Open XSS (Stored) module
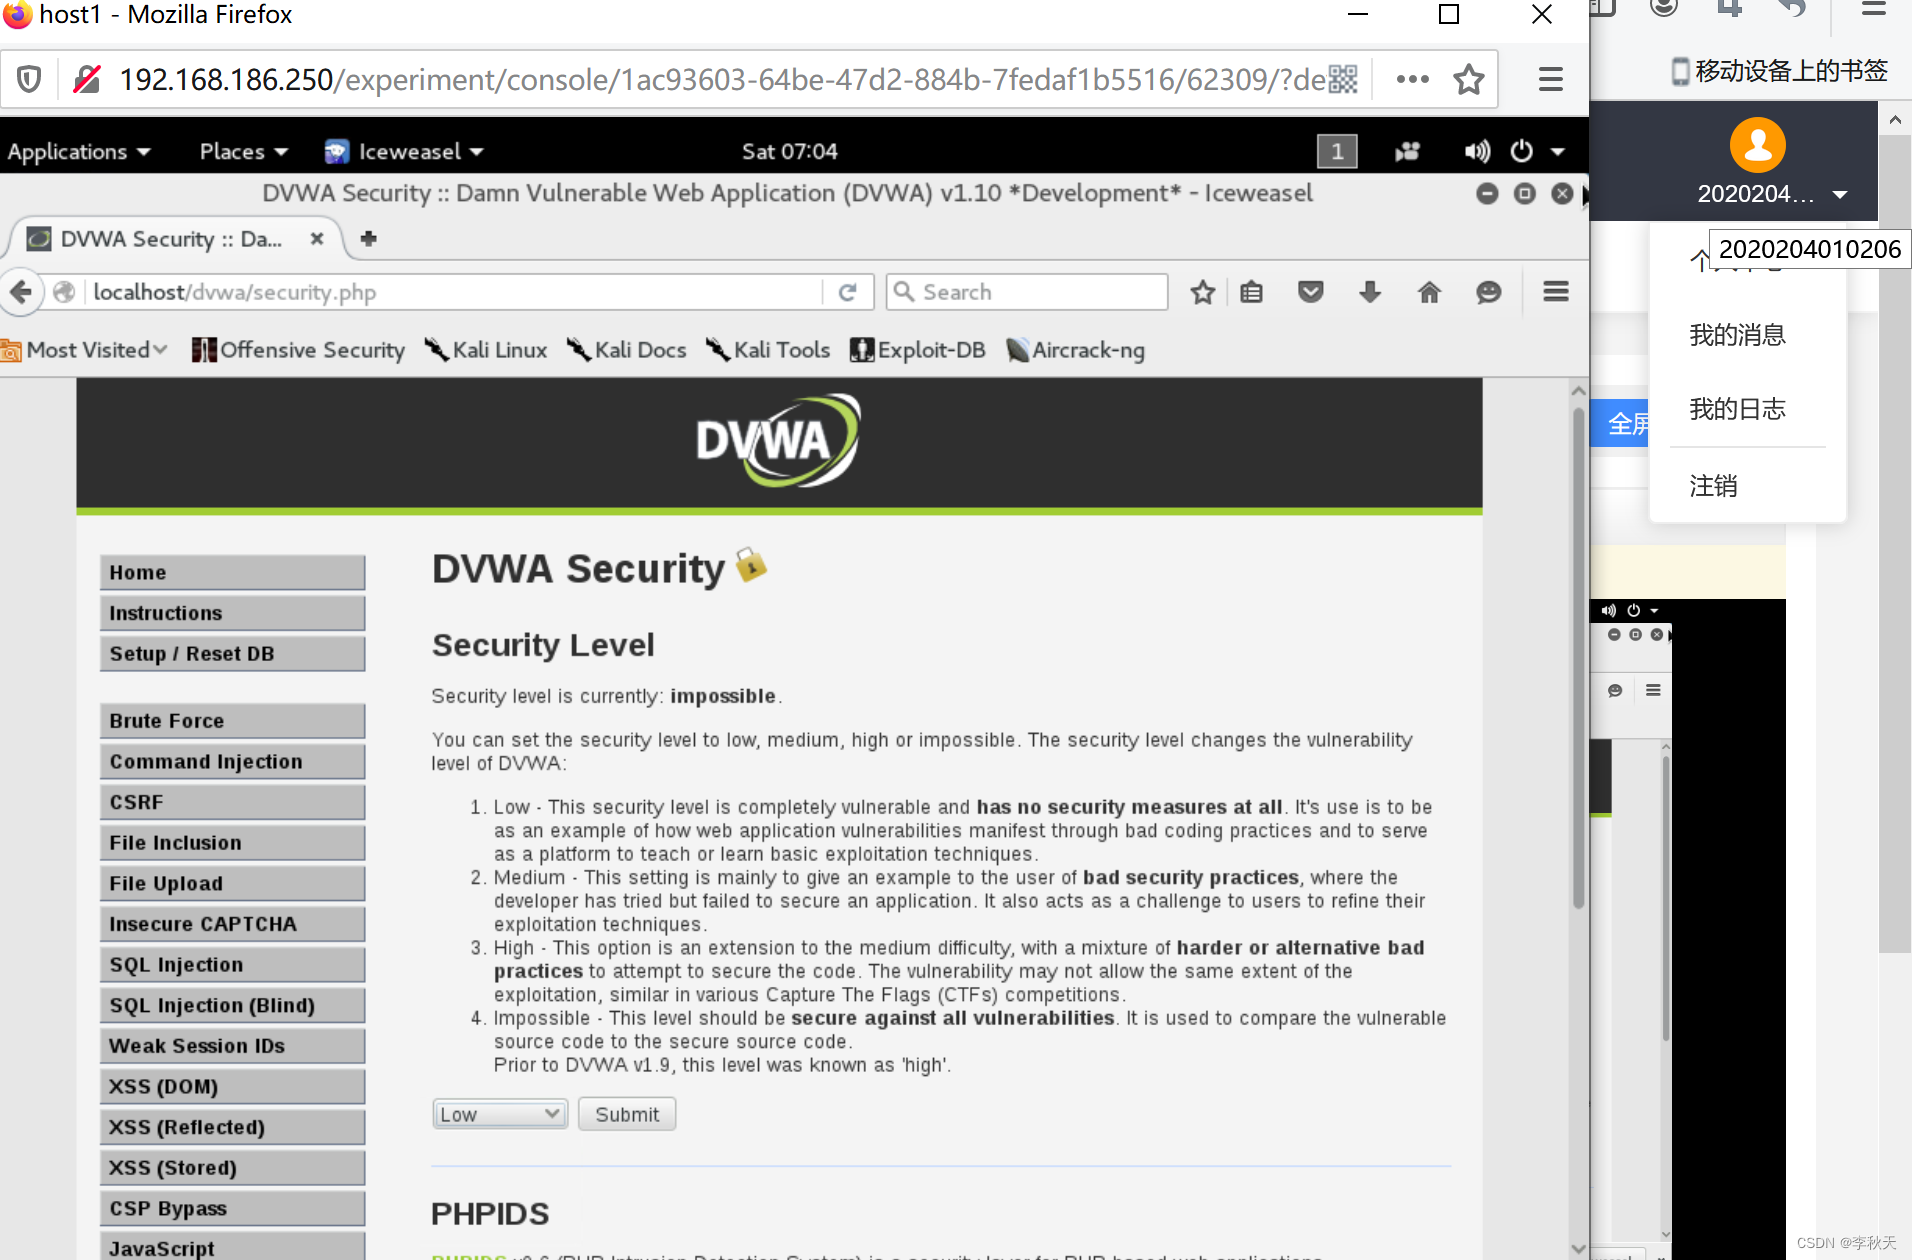Screen dimensions: 1912x1260 232,1168
